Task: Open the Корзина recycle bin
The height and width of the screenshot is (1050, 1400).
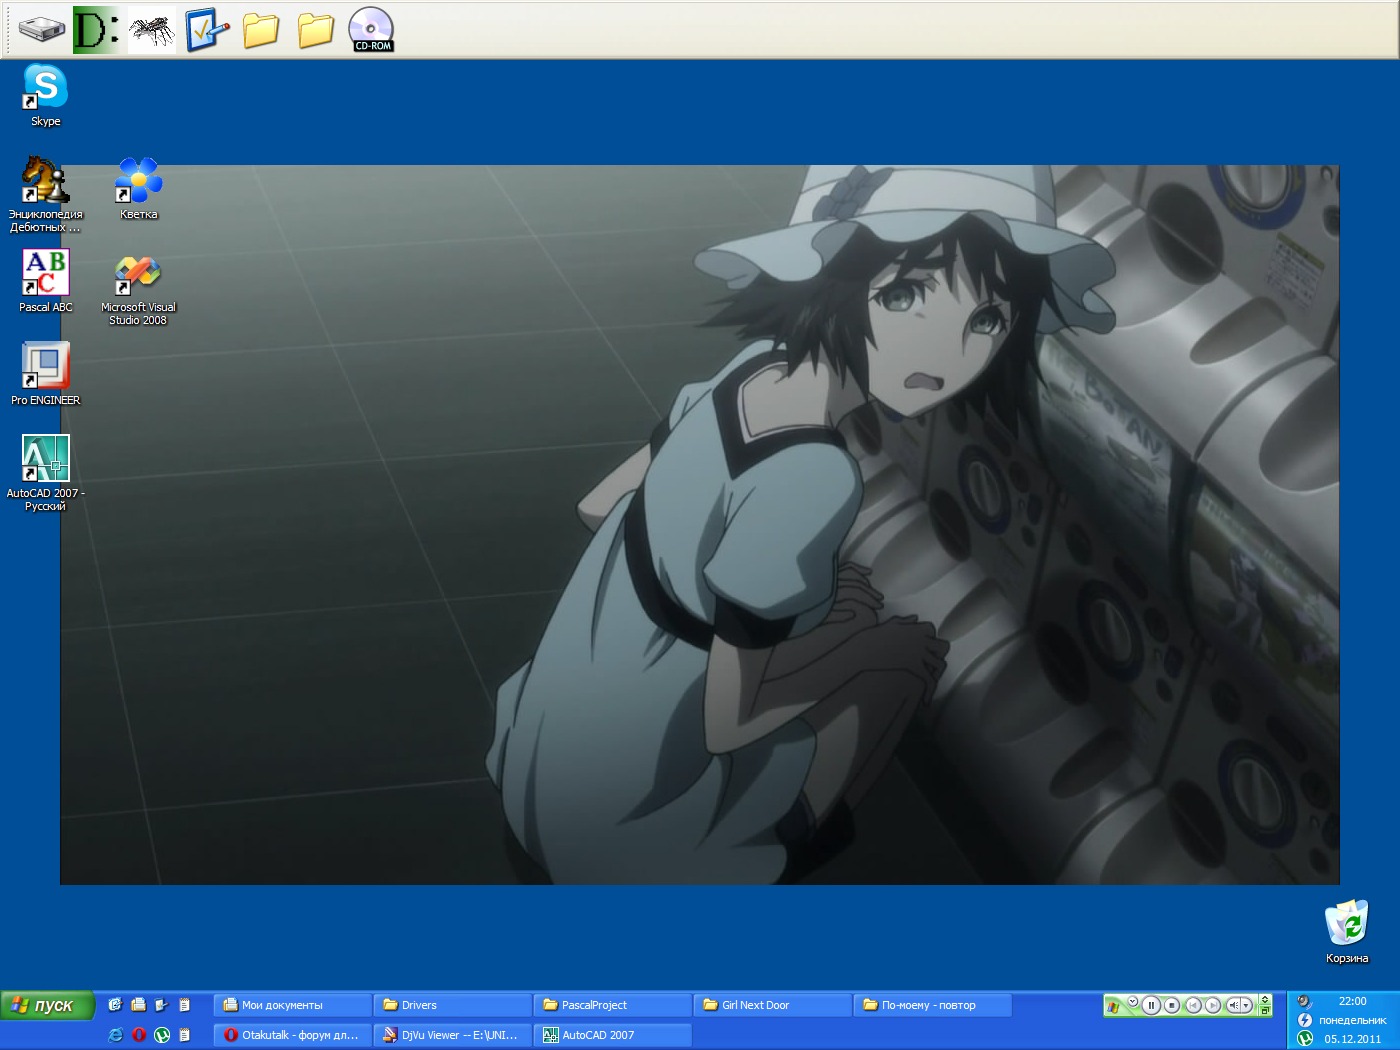Action: click(1346, 923)
